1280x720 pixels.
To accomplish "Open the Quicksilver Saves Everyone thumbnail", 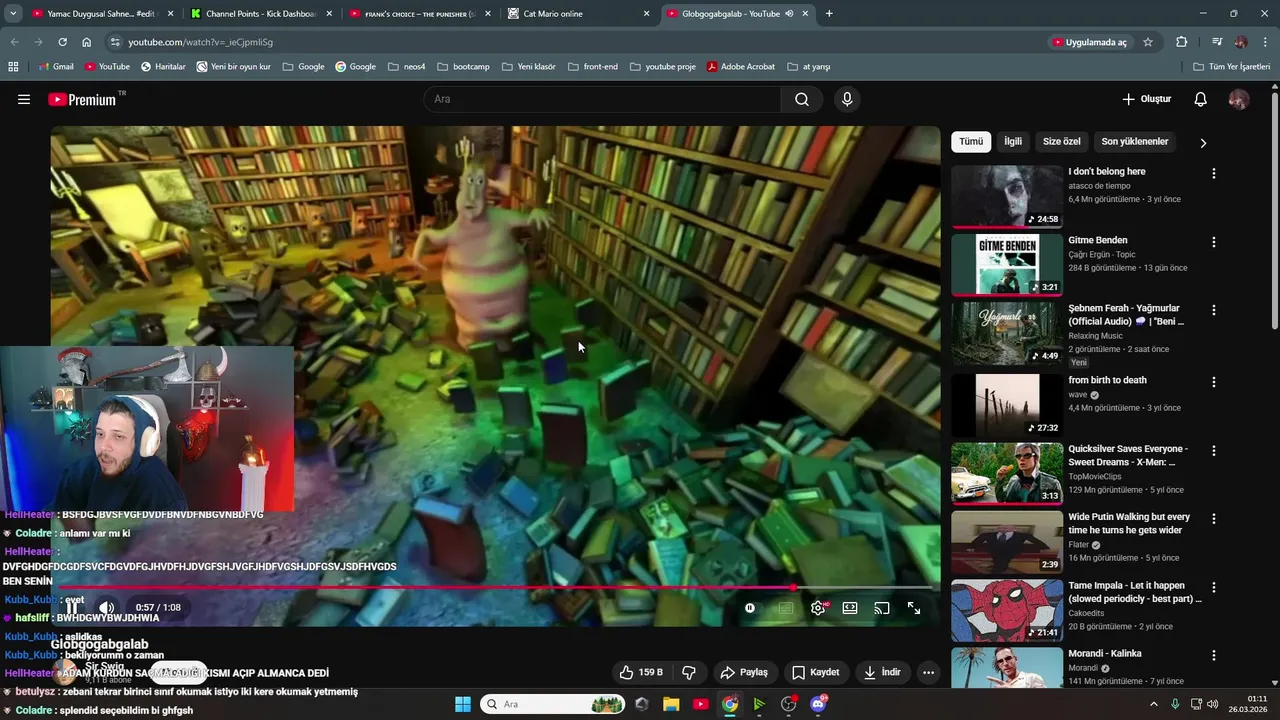I will (1007, 473).
